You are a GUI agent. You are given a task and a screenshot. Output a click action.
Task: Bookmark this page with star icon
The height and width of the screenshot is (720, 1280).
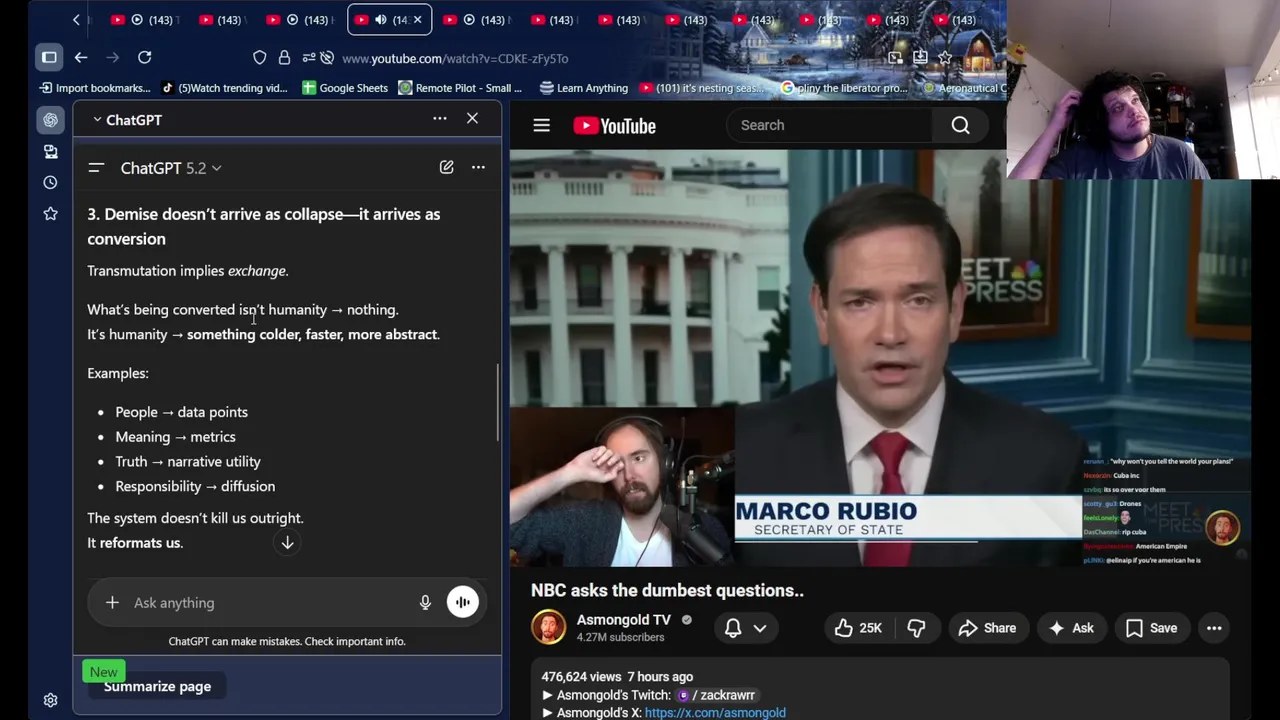point(945,58)
